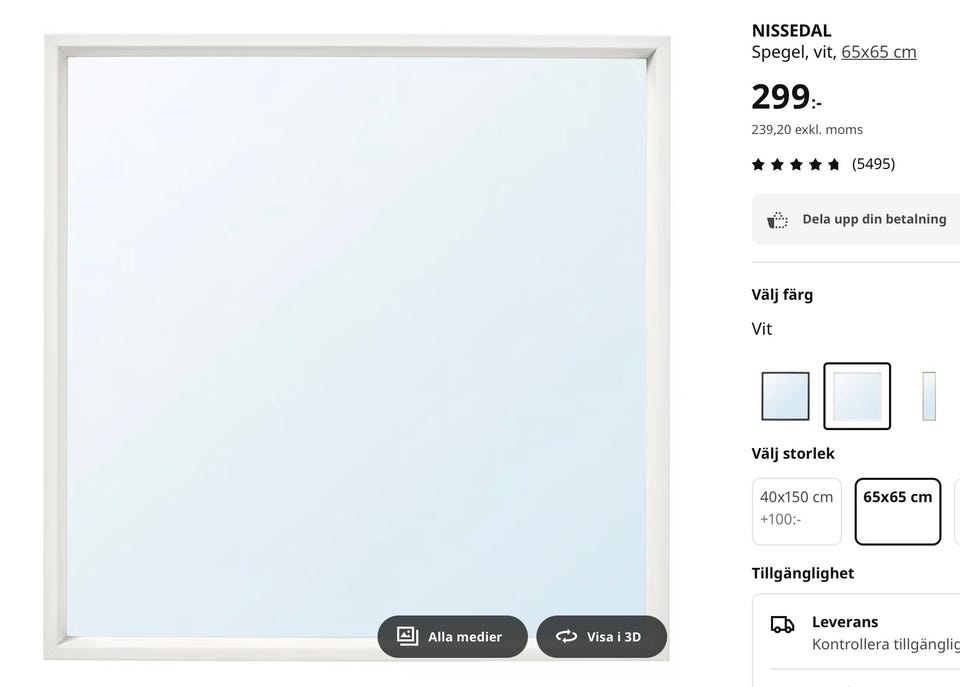Click the Leverans heading
Screen dimensions: 960x687
tap(844, 622)
